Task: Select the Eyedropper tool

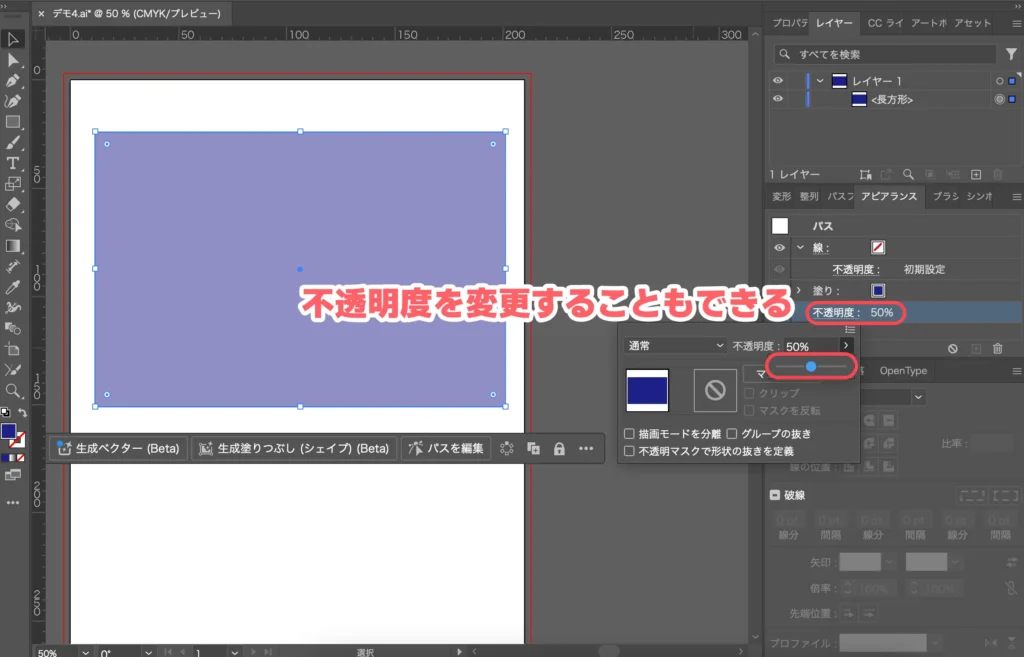Action: pyautogui.click(x=13, y=287)
